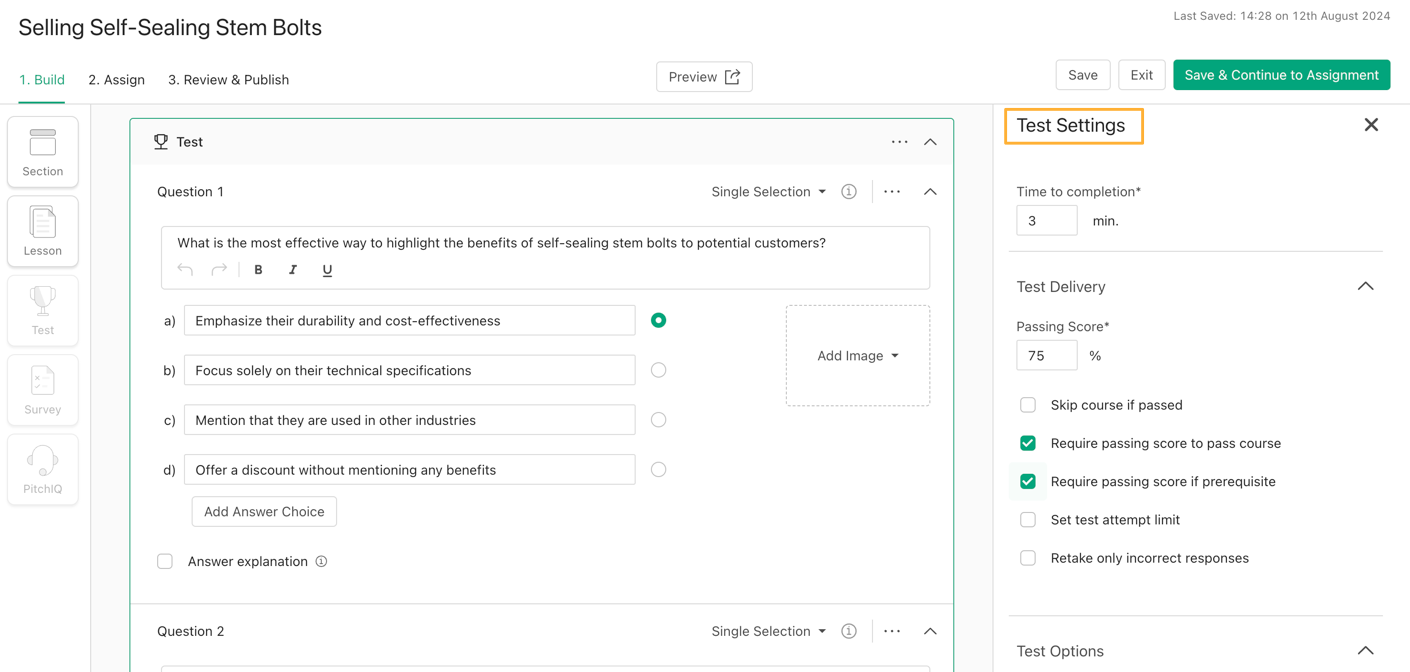
Task: Collapse the Test Options section
Action: pyautogui.click(x=1365, y=651)
